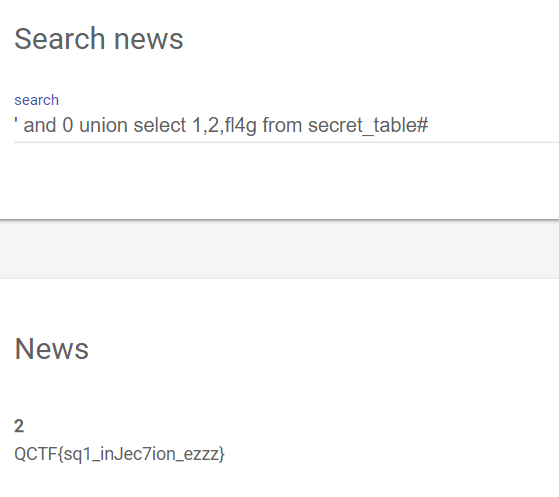Image resolution: width=559 pixels, height=497 pixels.
Task: Click the '1,2,' portion of the query
Action: (x=208, y=126)
